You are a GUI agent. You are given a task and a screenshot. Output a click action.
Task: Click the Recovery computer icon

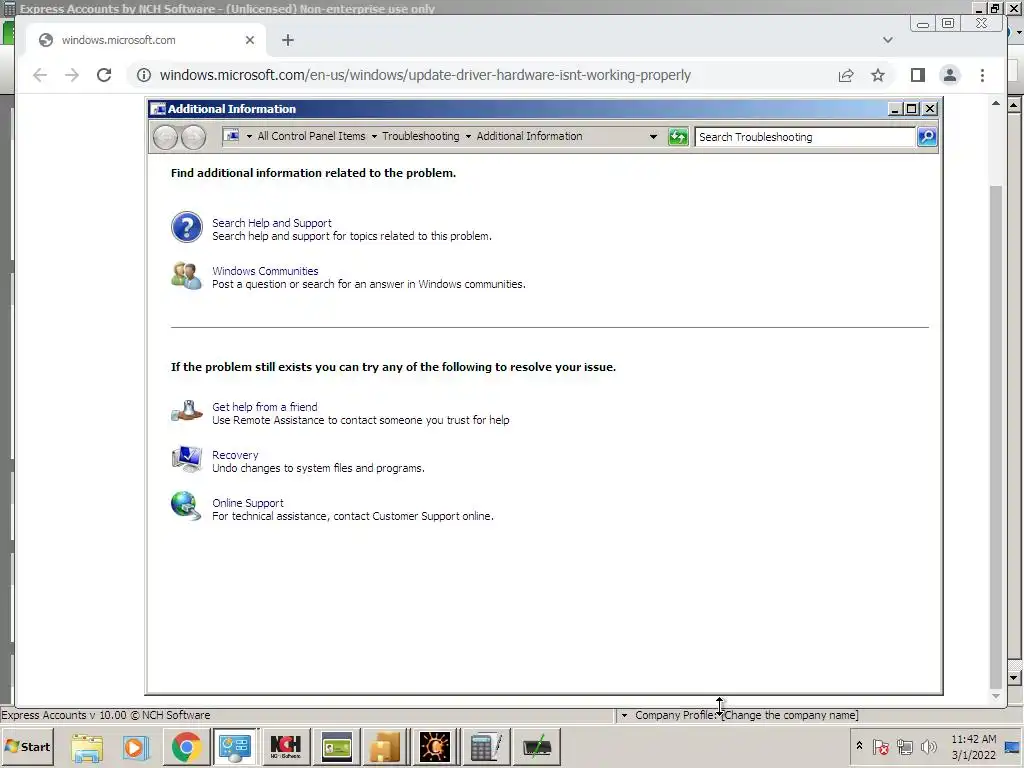pyautogui.click(x=187, y=459)
